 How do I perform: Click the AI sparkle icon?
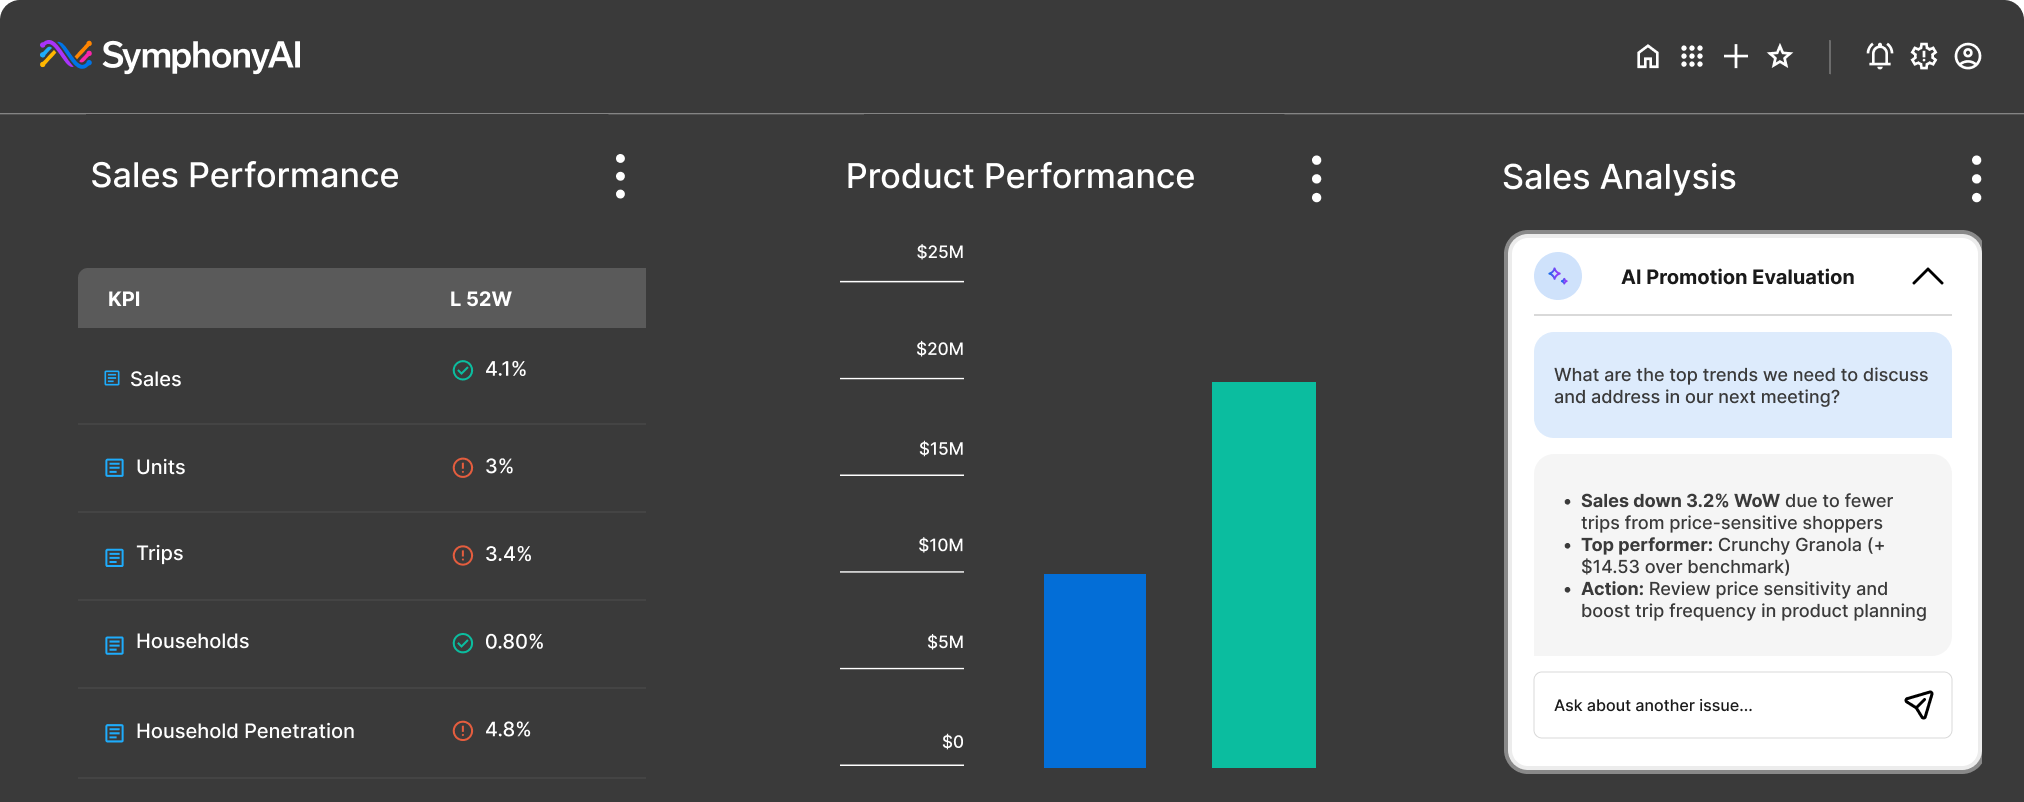click(x=1558, y=276)
